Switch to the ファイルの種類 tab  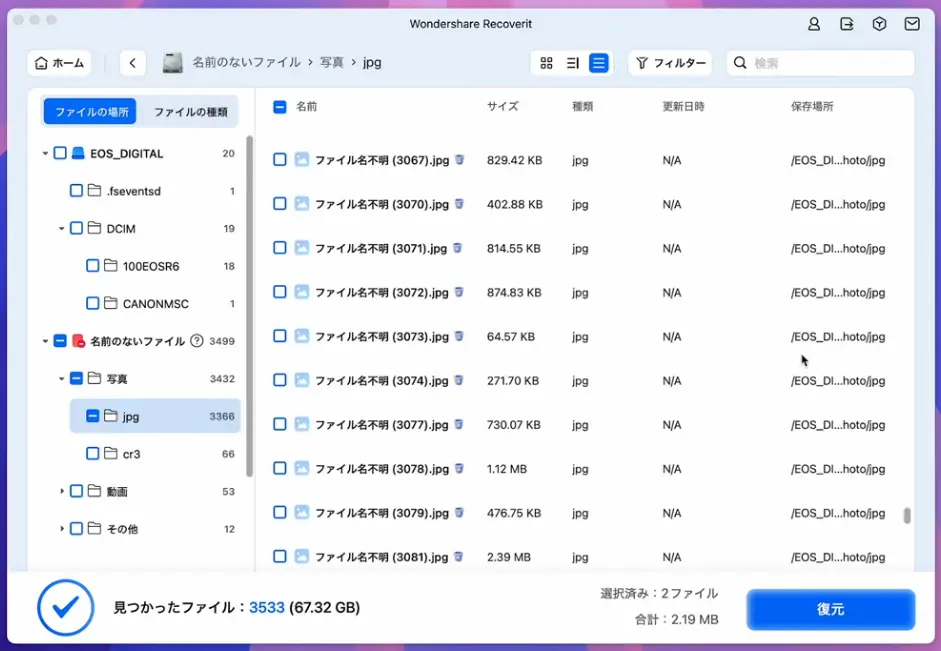pos(190,112)
